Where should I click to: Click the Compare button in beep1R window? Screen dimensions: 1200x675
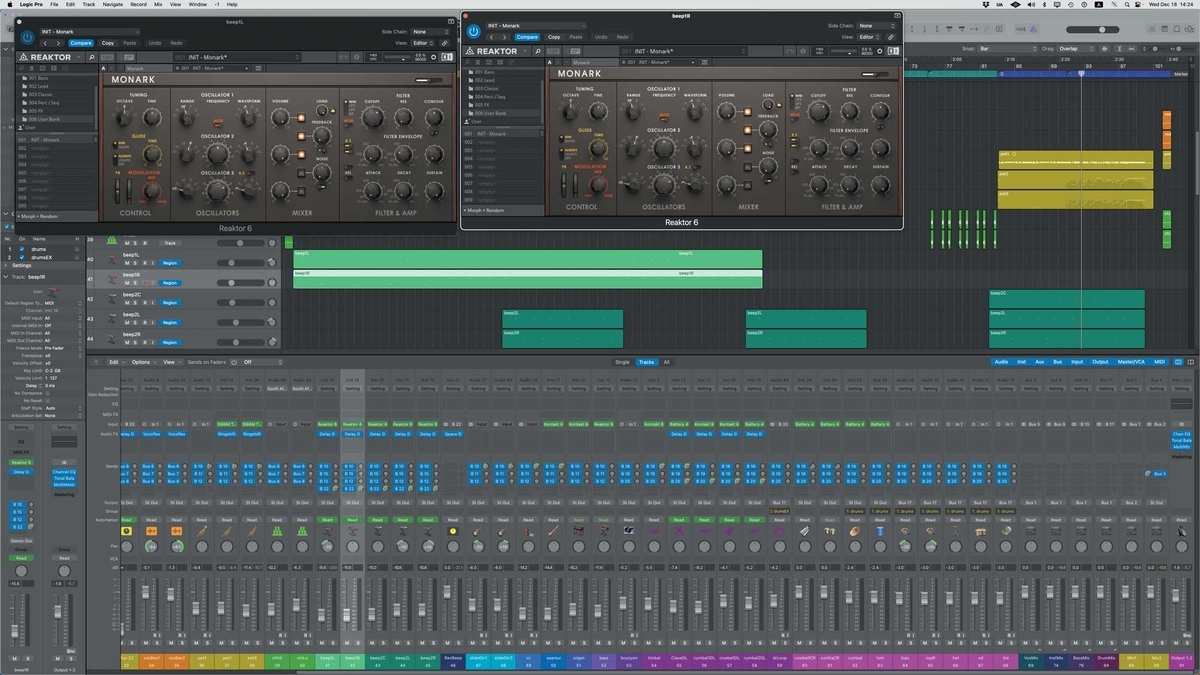coord(527,37)
